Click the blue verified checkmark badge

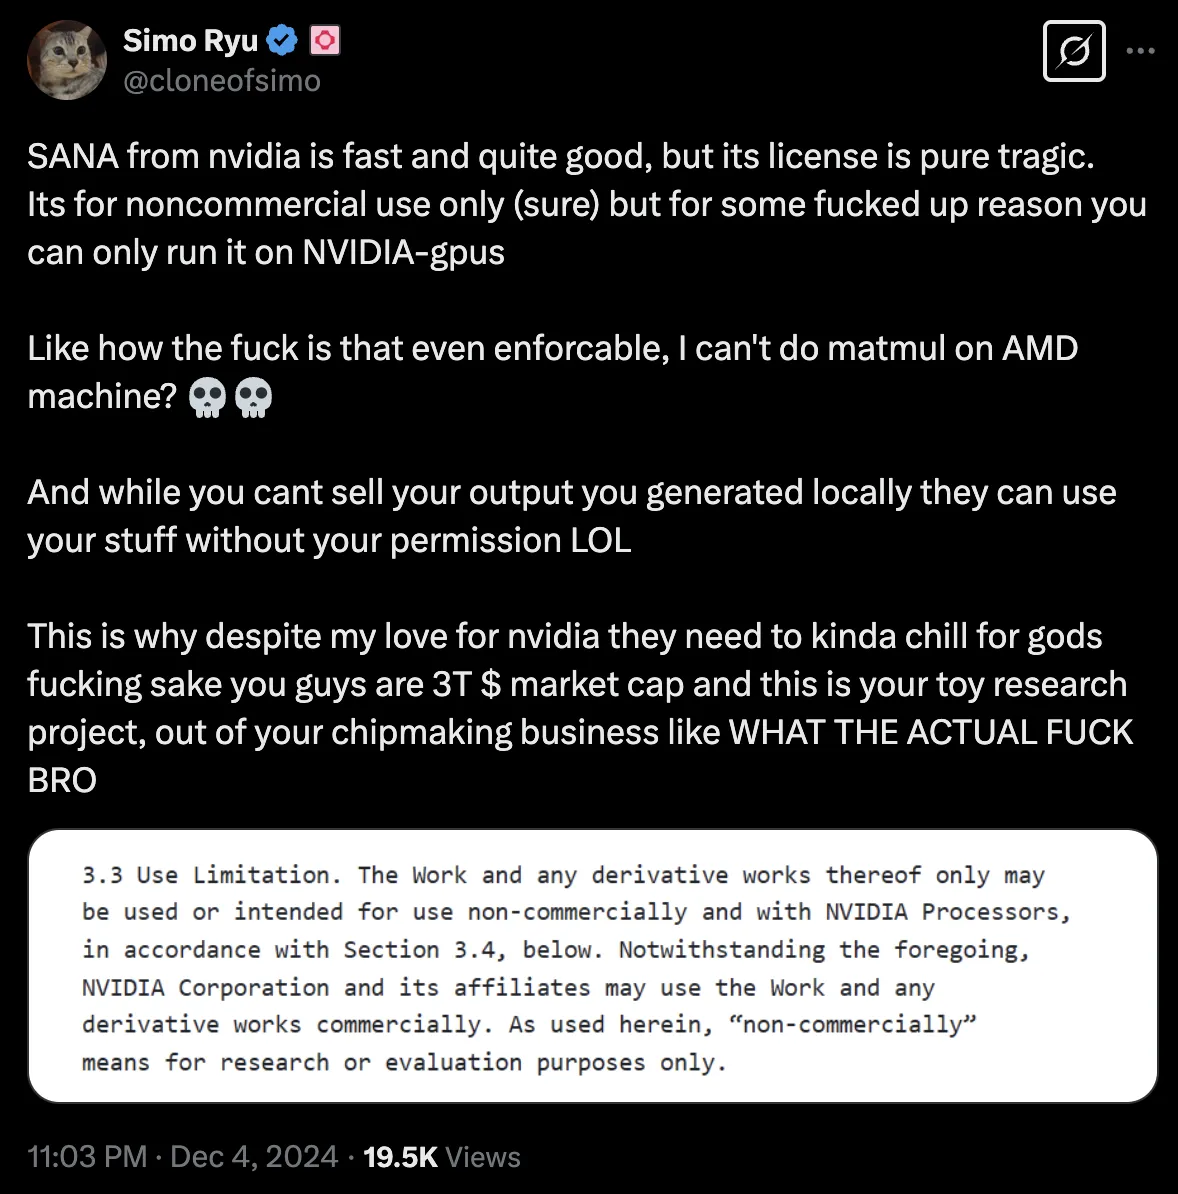pos(283,41)
